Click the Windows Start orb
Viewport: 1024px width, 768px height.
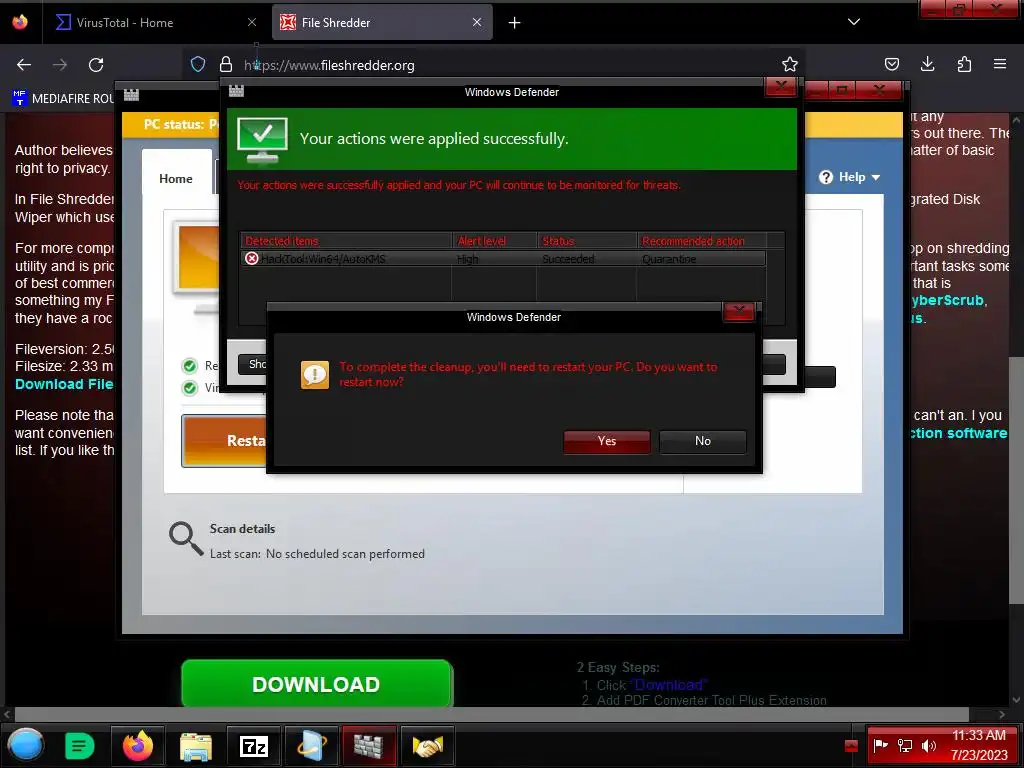[x=25, y=745]
